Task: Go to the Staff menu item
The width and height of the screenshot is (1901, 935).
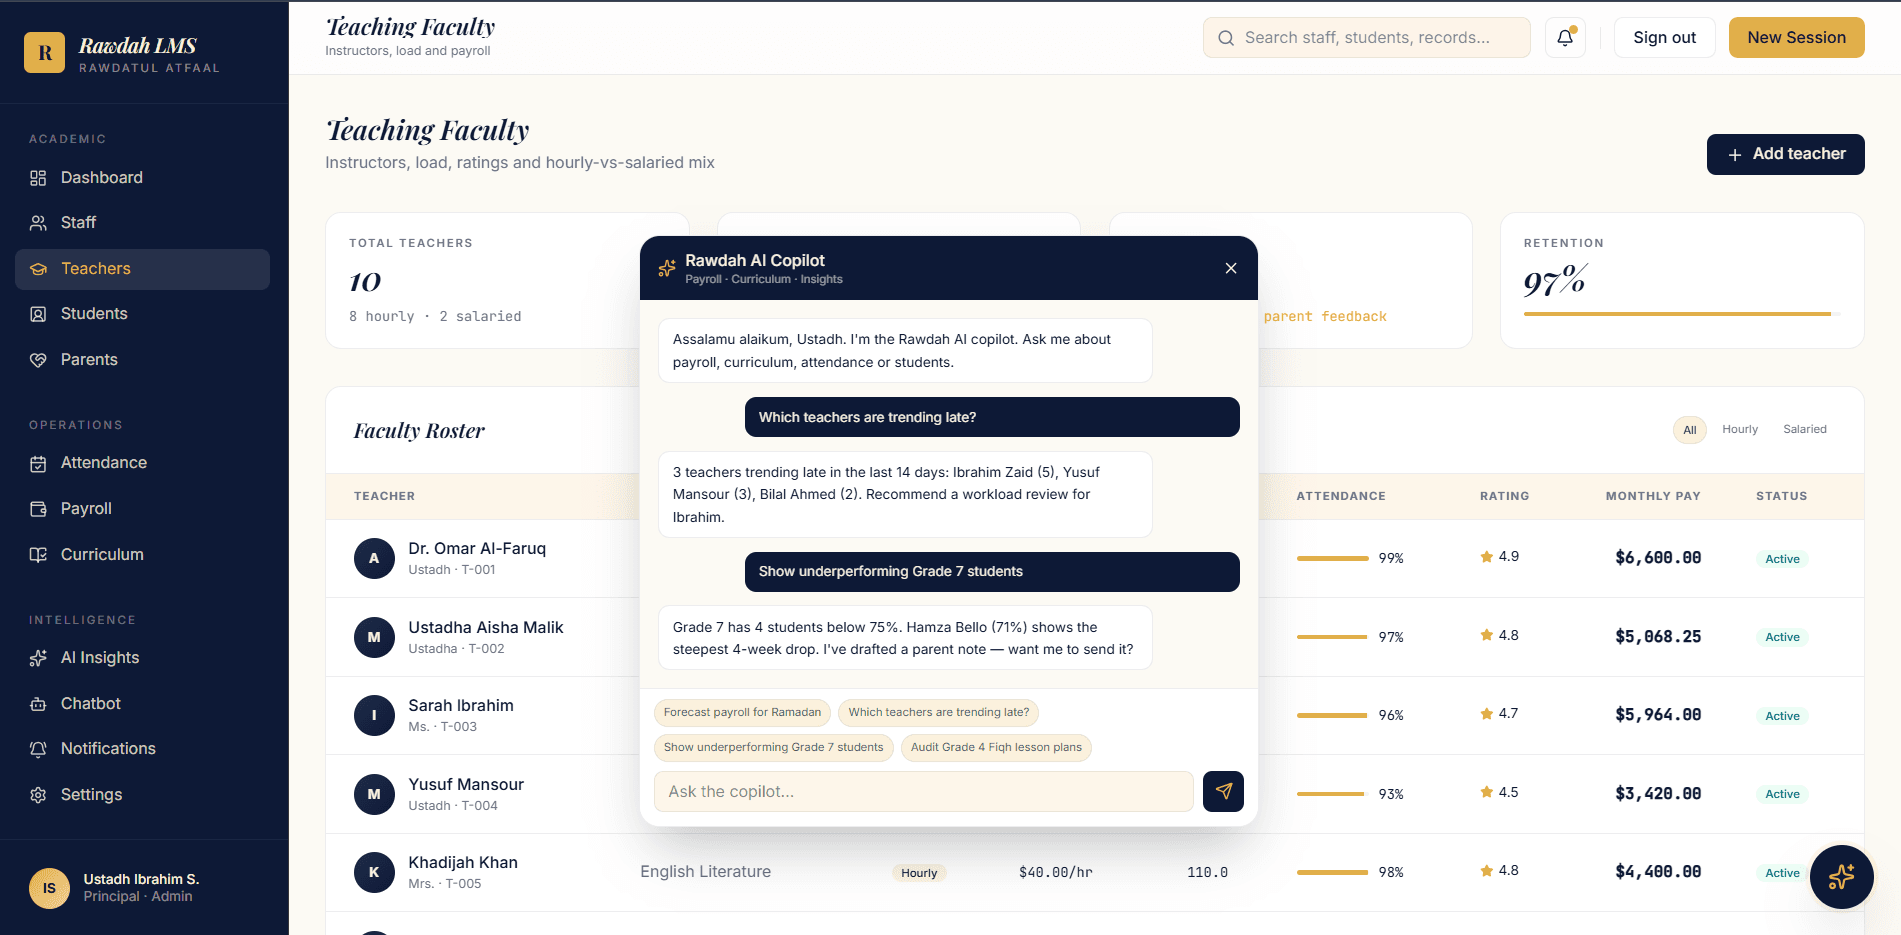Action: click(x=142, y=223)
